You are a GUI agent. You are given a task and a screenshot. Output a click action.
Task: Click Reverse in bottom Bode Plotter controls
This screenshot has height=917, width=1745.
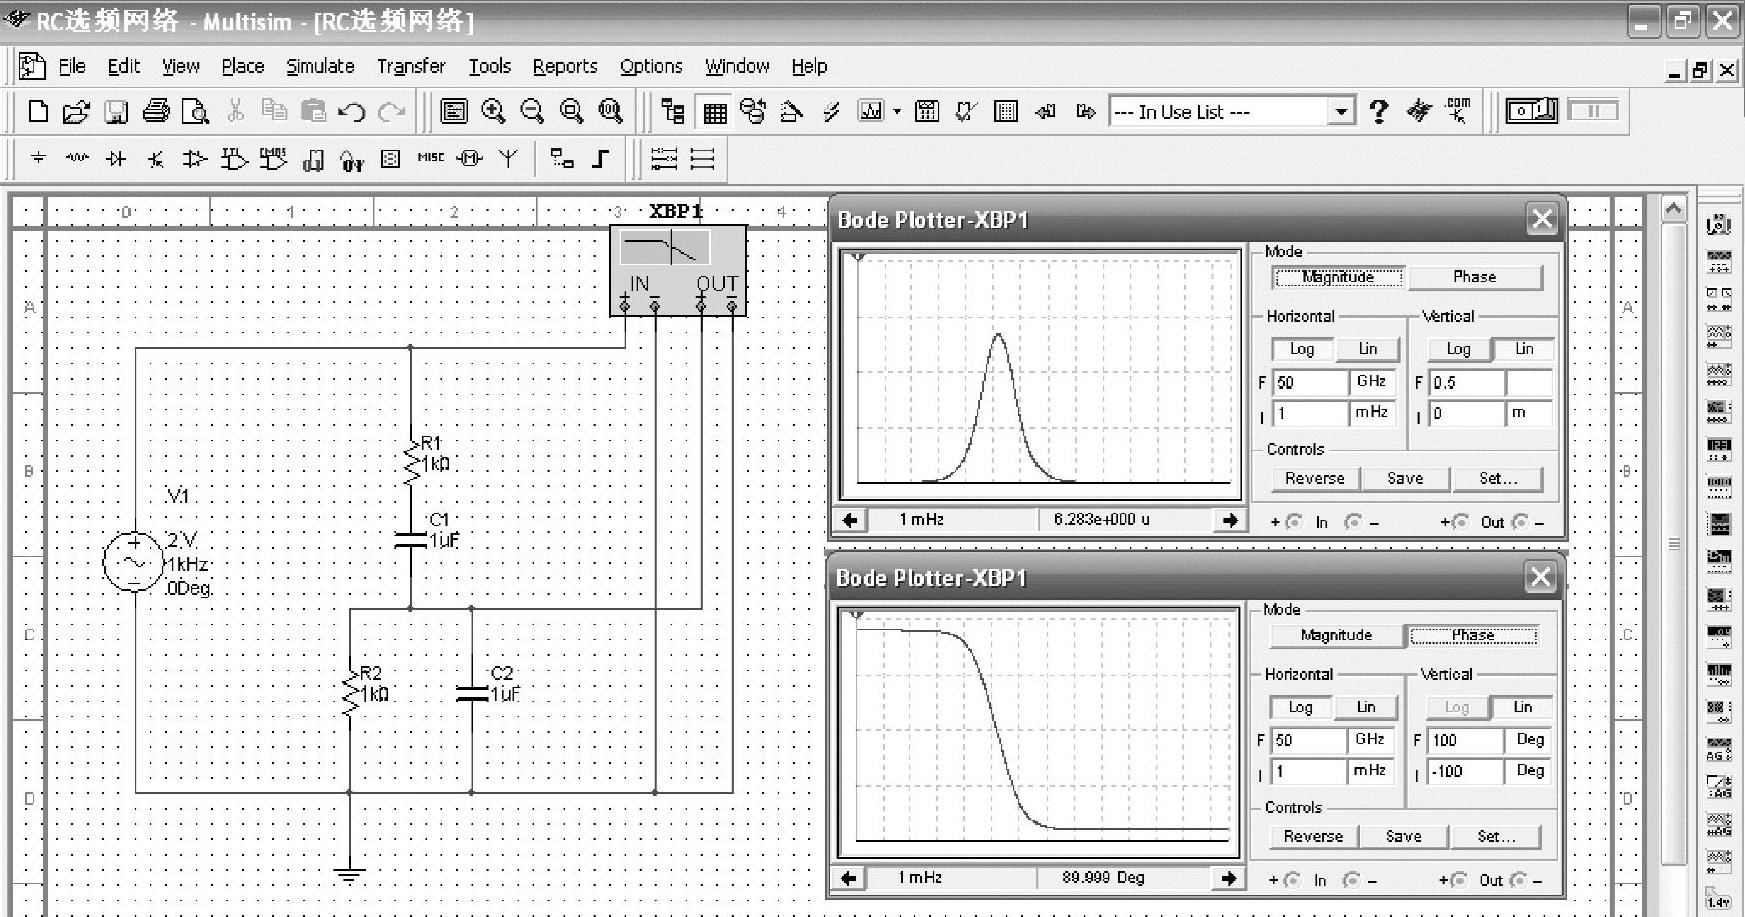coord(1313,837)
